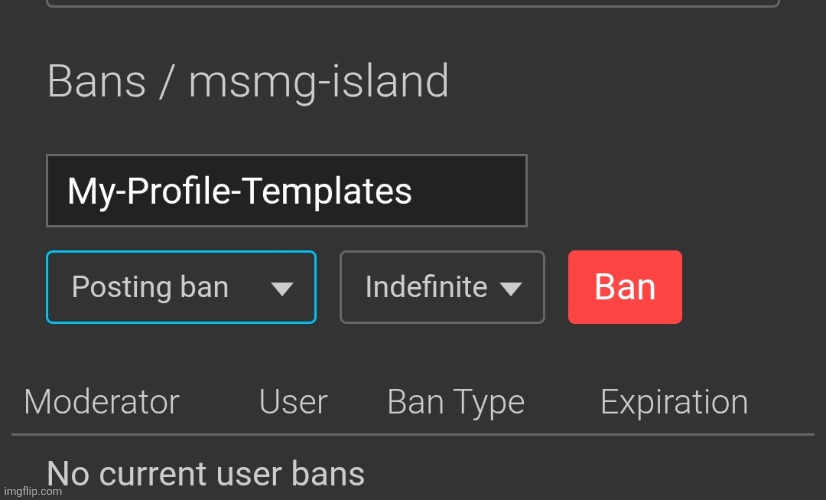The image size is (826, 500).
Task: Click the Posting ban label text
Action: pos(150,287)
